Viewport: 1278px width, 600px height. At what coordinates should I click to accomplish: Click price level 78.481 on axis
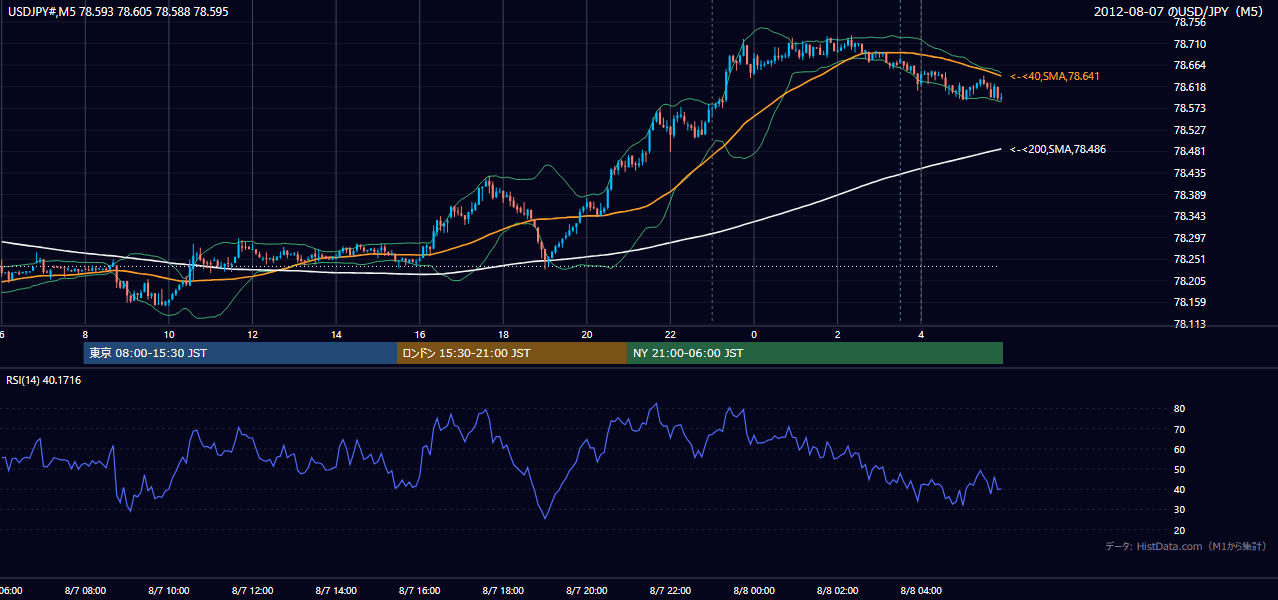tap(1189, 151)
